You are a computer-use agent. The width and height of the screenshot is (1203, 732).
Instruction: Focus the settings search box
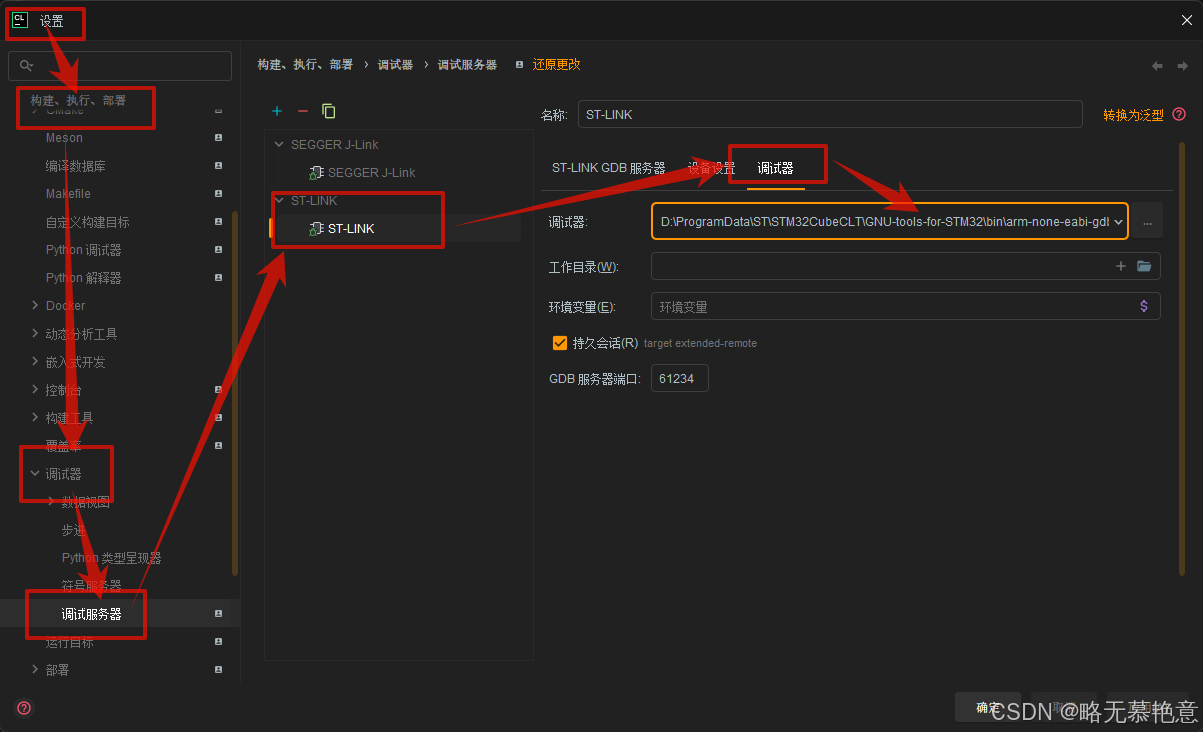coord(120,66)
